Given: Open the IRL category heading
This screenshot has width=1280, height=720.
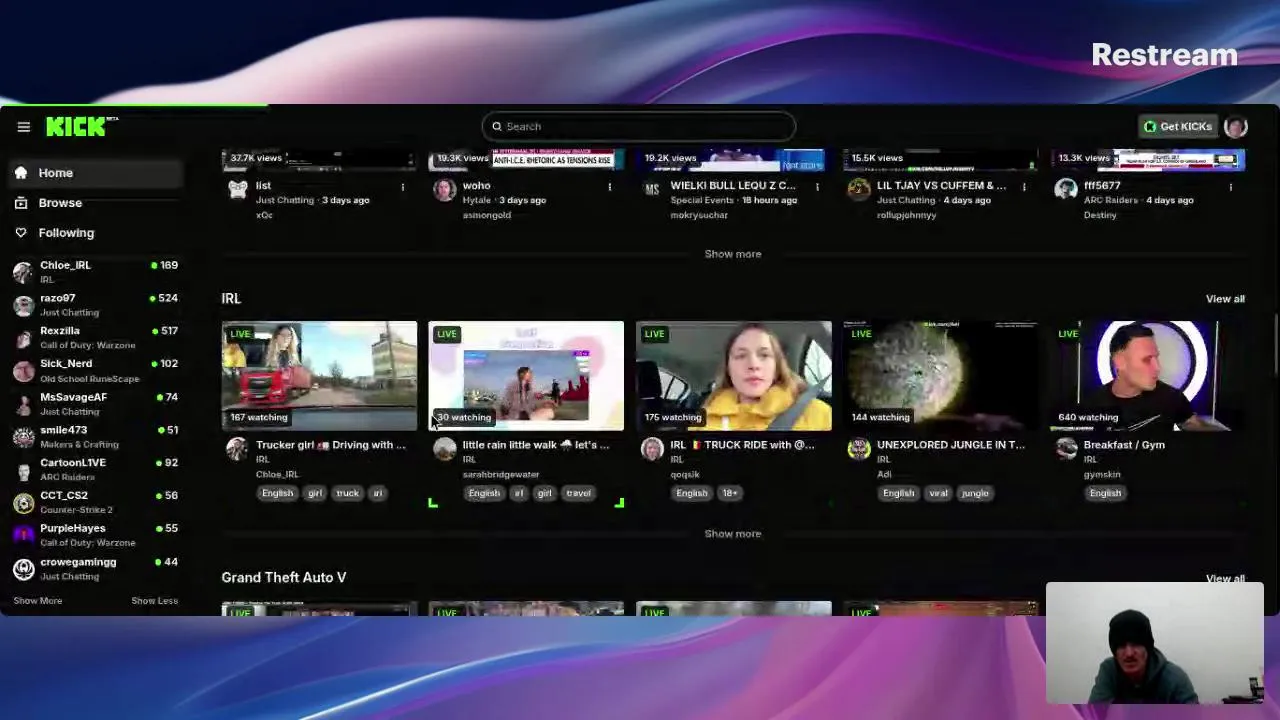Looking at the screenshot, I should click(x=231, y=298).
